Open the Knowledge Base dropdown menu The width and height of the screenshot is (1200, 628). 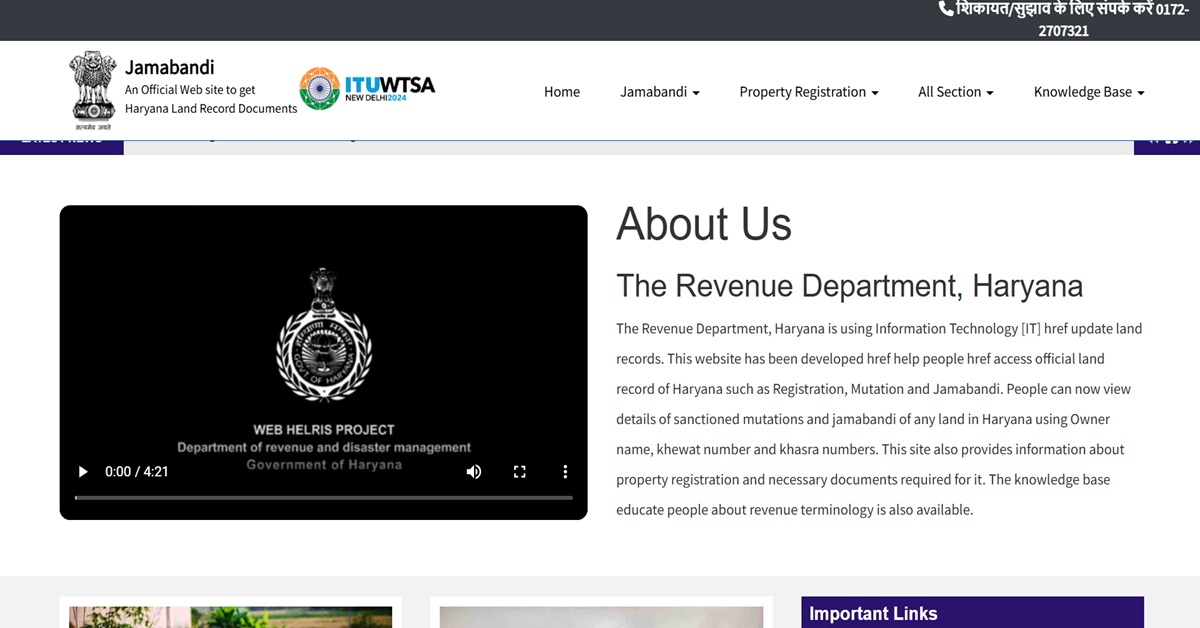1089,92
